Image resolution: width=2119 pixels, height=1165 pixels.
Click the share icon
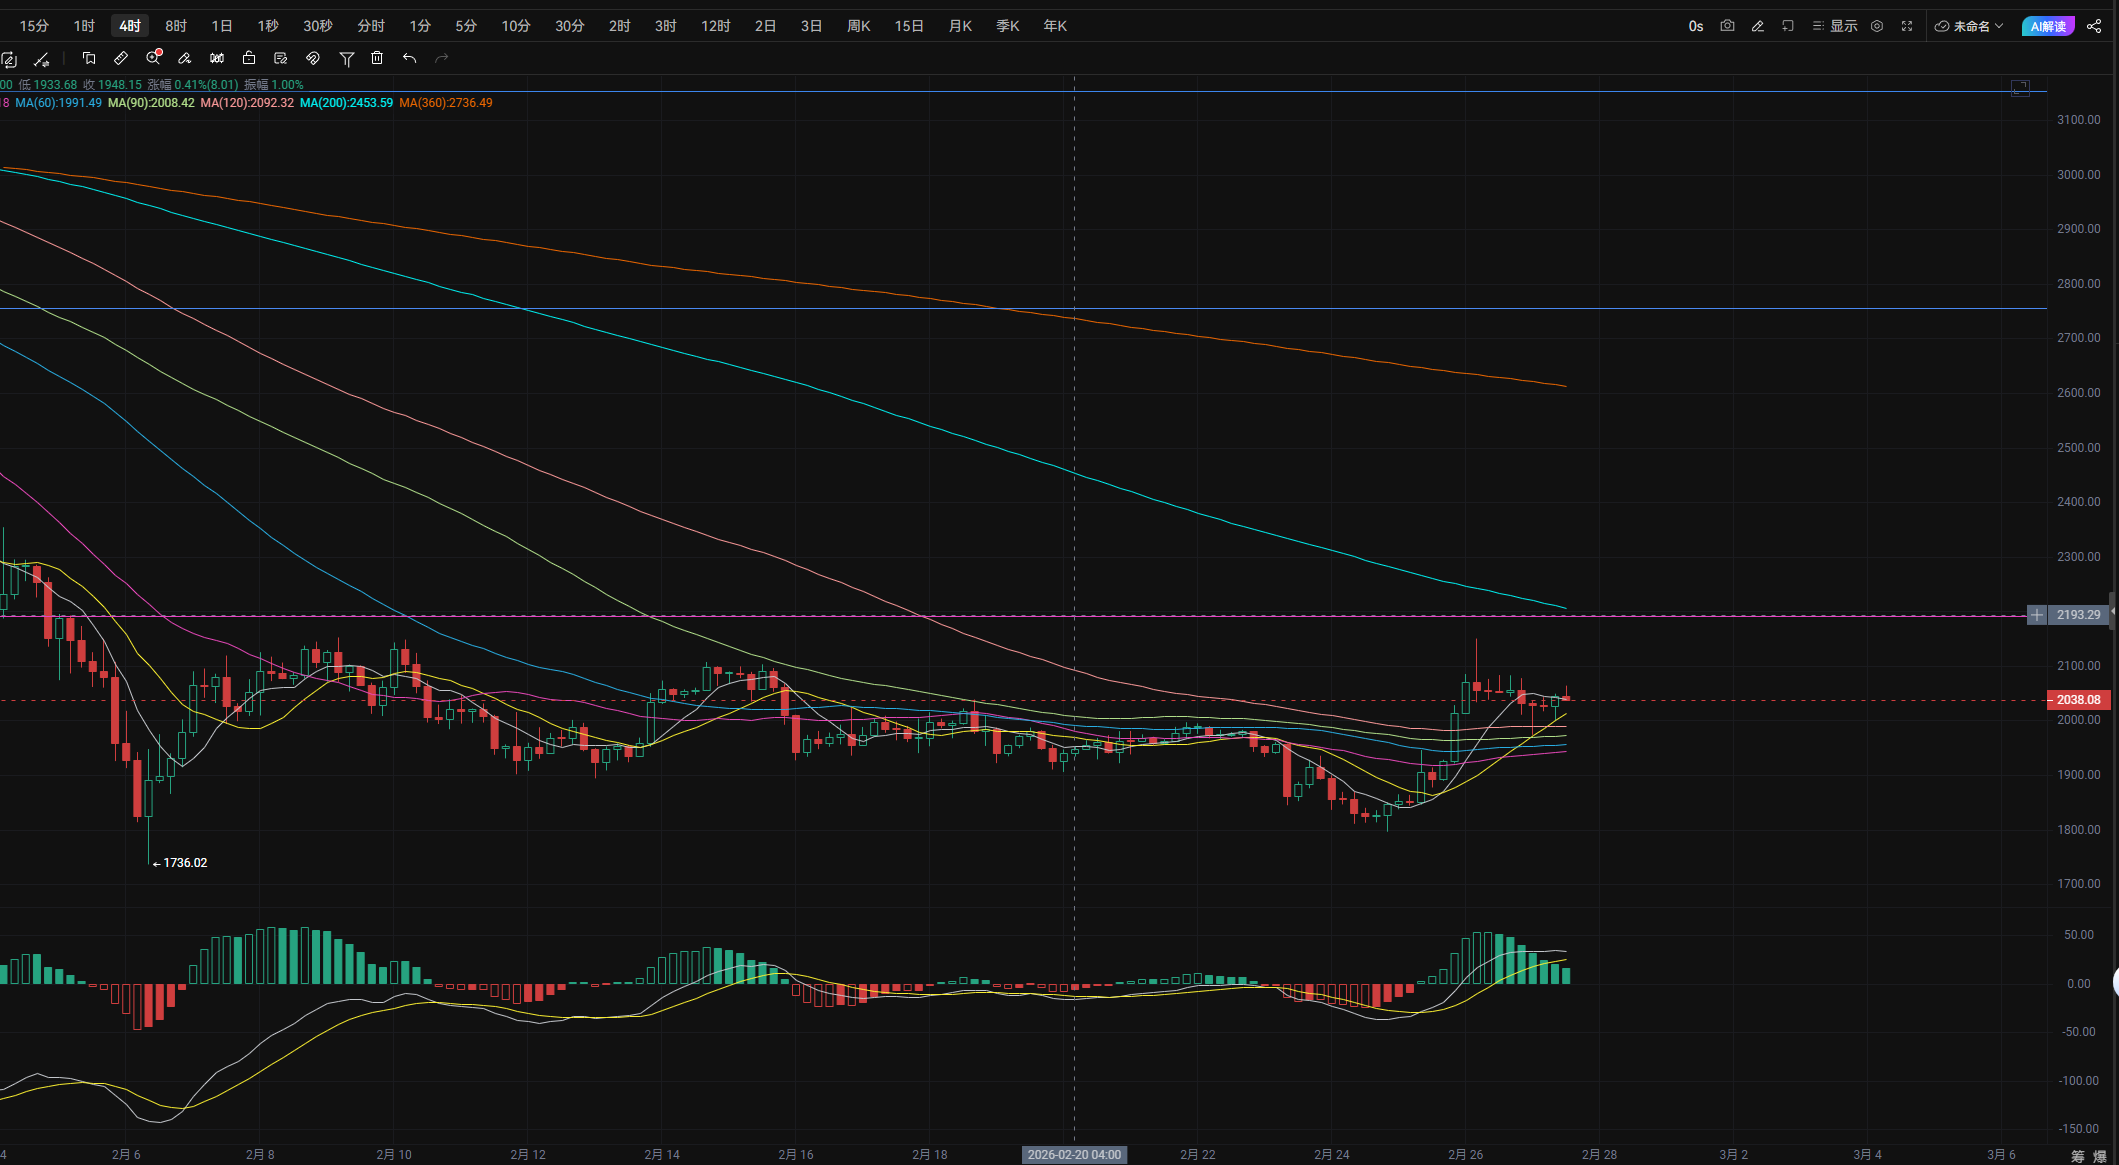[2094, 26]
